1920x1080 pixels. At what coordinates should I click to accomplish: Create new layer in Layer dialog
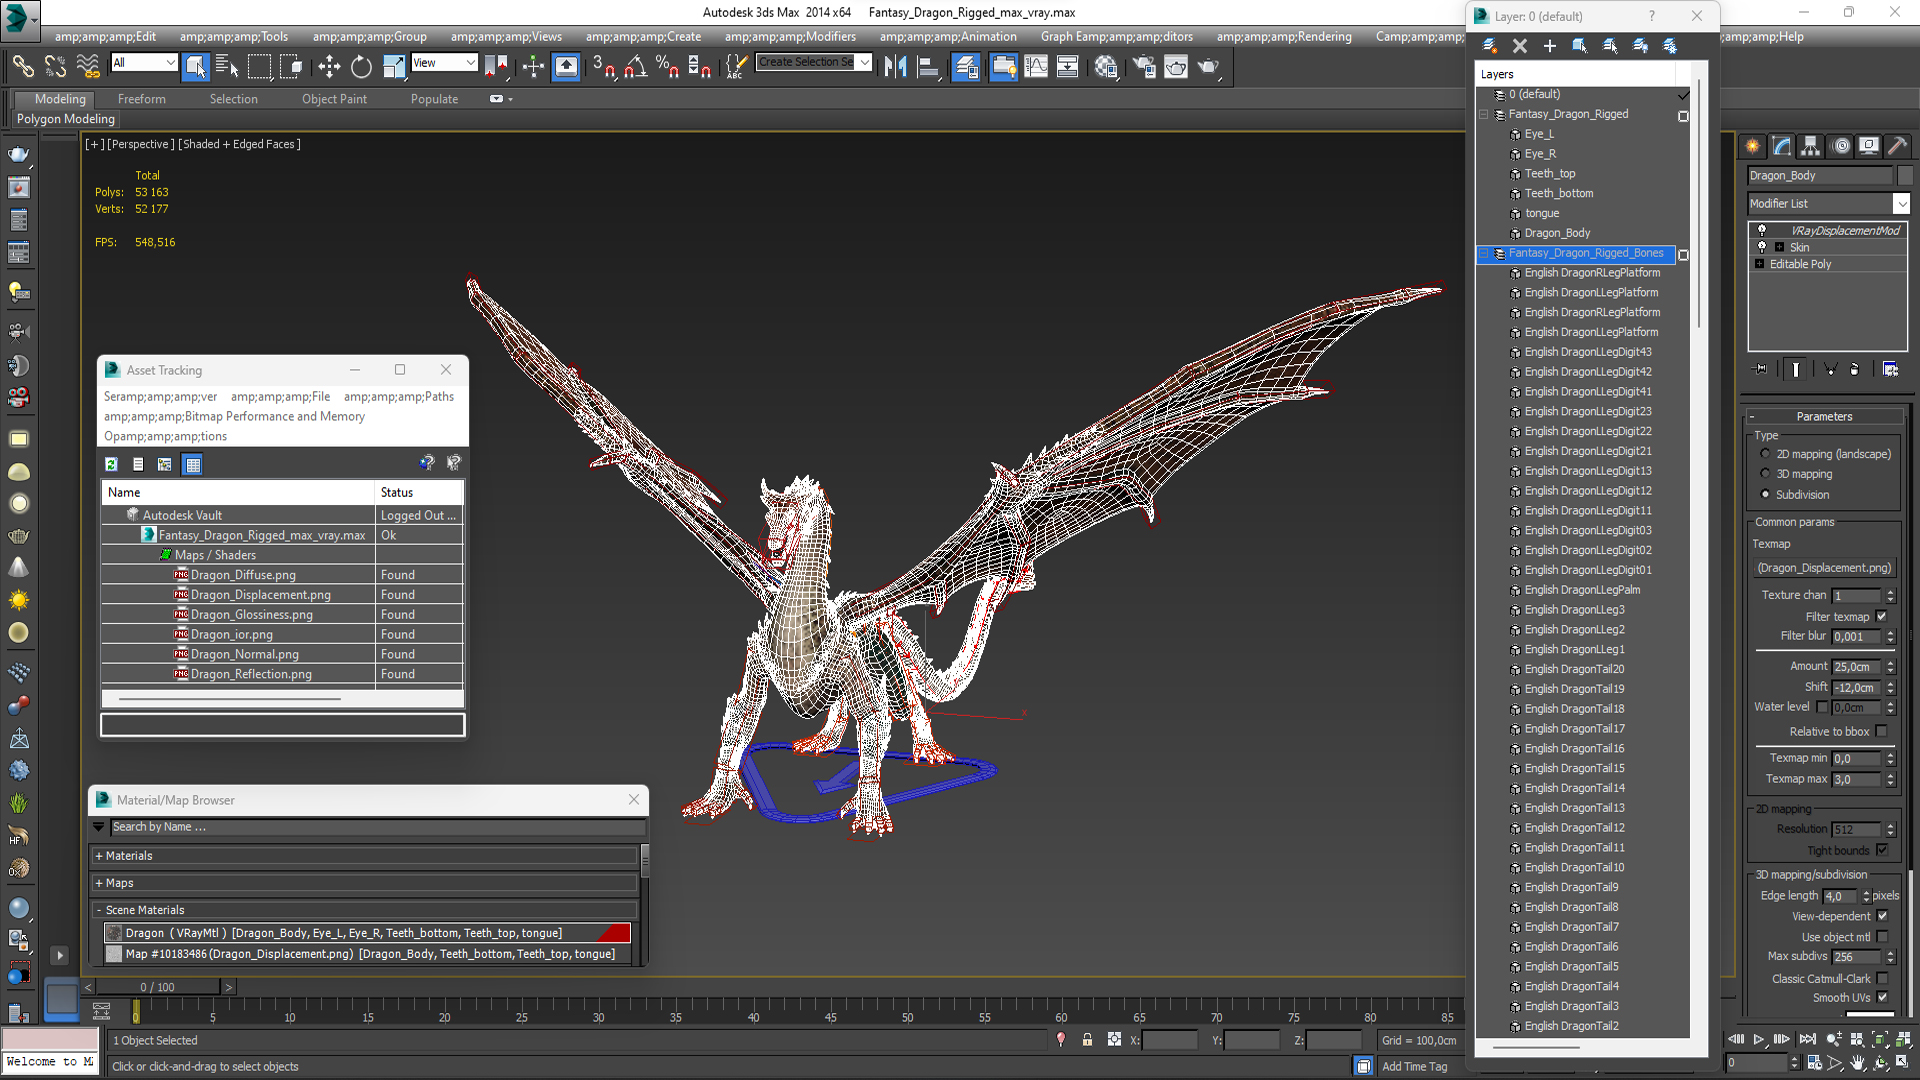(x=1490, y=46)
